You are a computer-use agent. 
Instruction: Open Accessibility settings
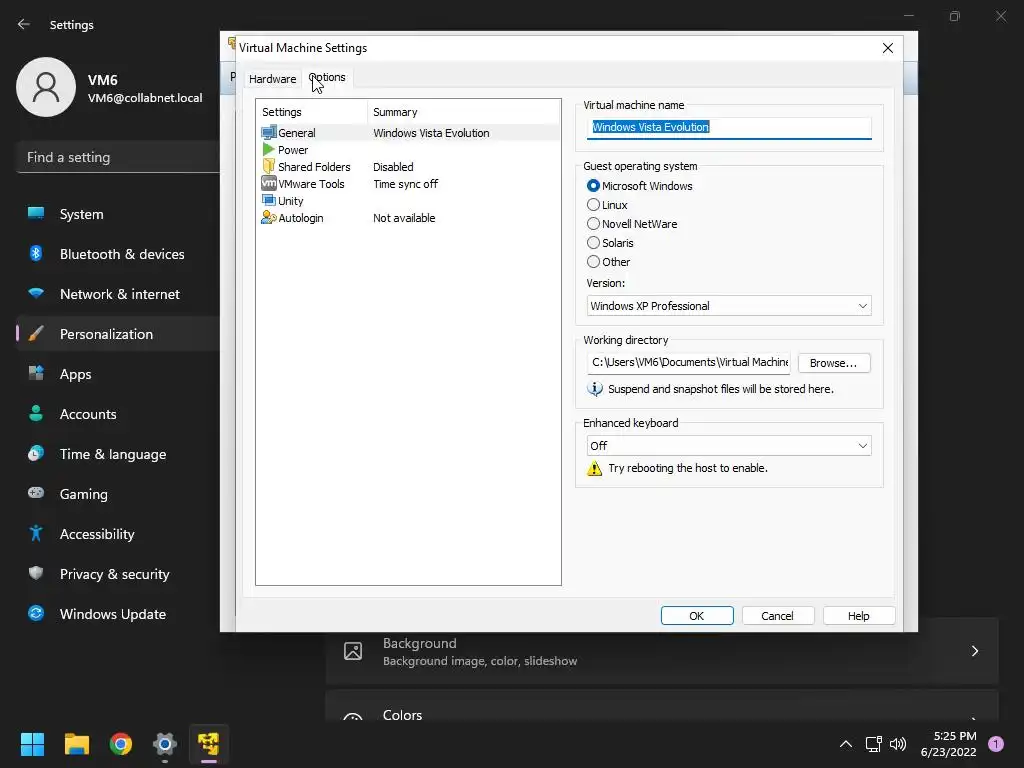[x=97, y=534]
